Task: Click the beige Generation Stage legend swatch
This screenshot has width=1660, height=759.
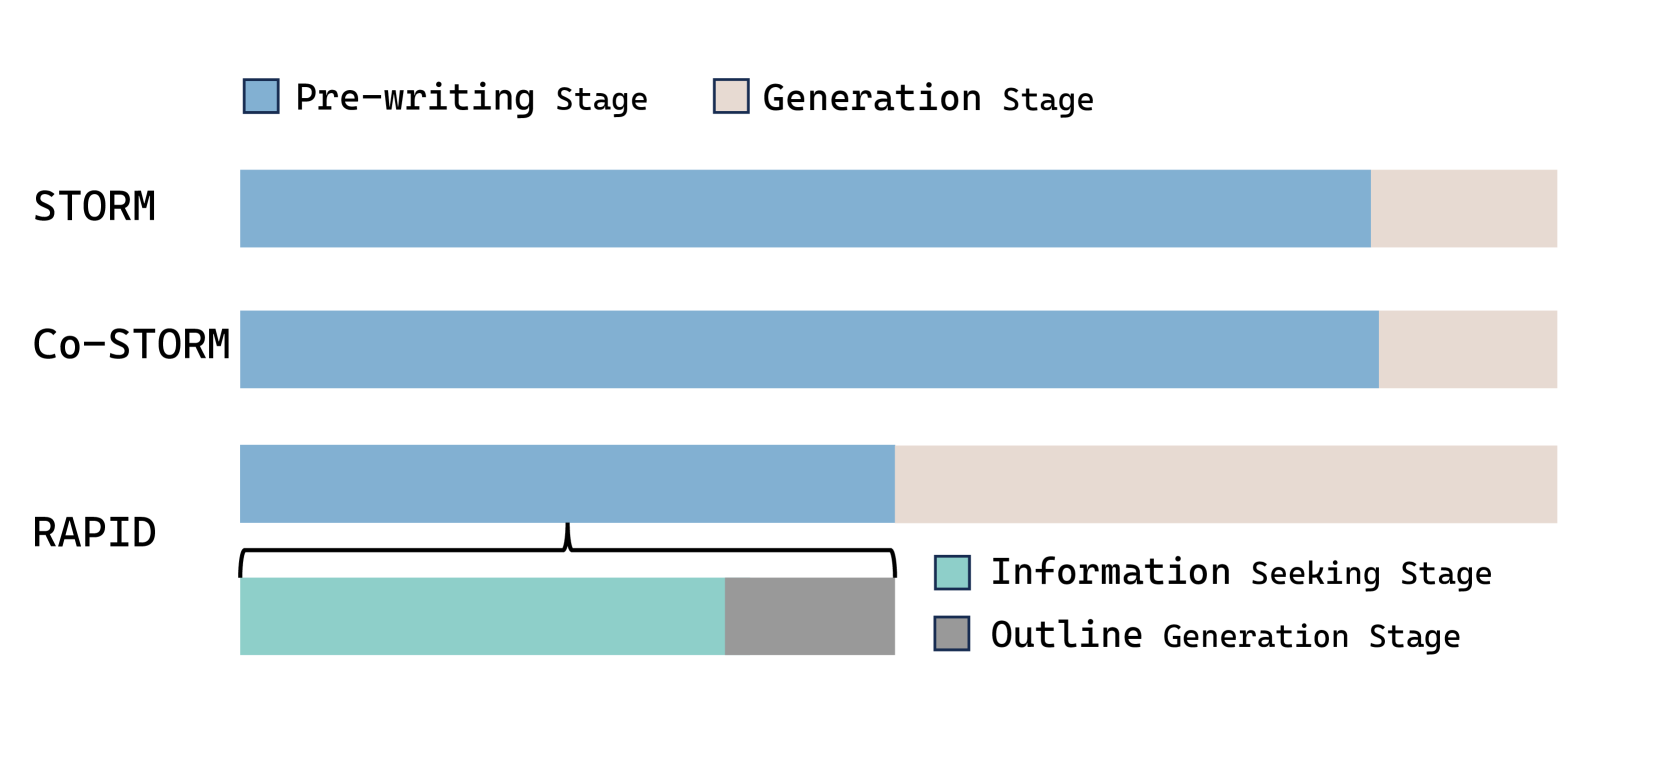Action: tap(731, 97)
